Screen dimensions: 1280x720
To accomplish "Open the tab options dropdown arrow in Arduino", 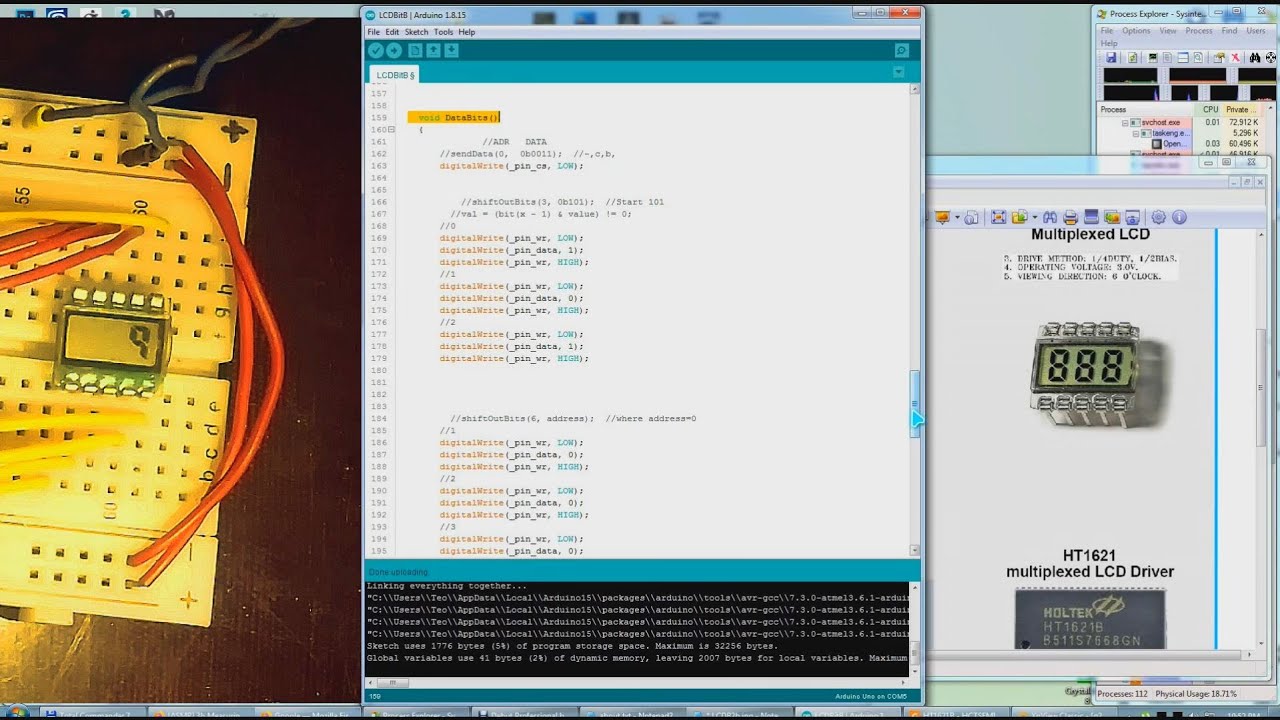I will coord(898,72).
